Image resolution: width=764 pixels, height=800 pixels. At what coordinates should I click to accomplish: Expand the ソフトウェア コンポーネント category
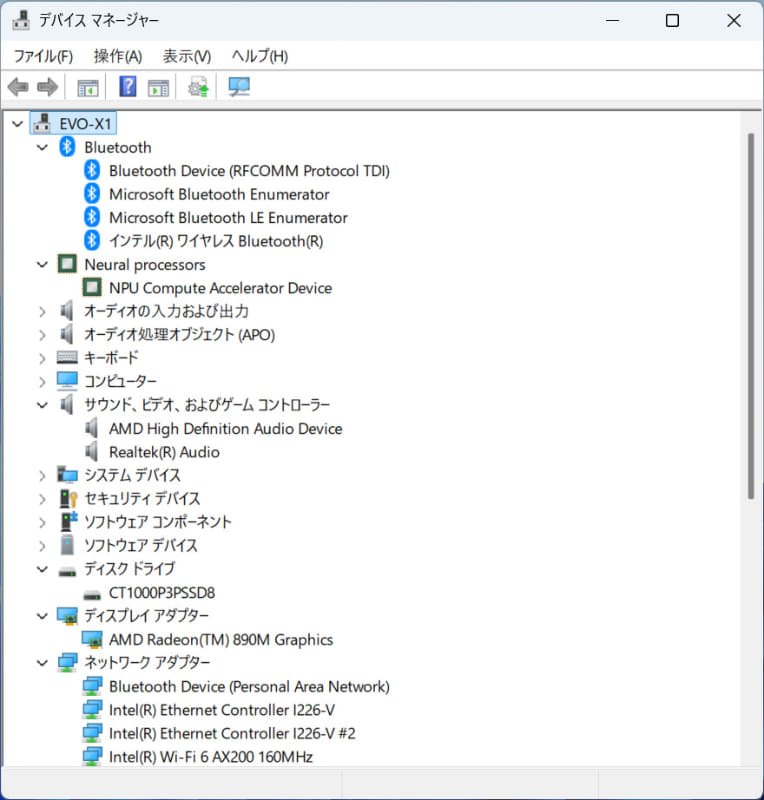42,522
